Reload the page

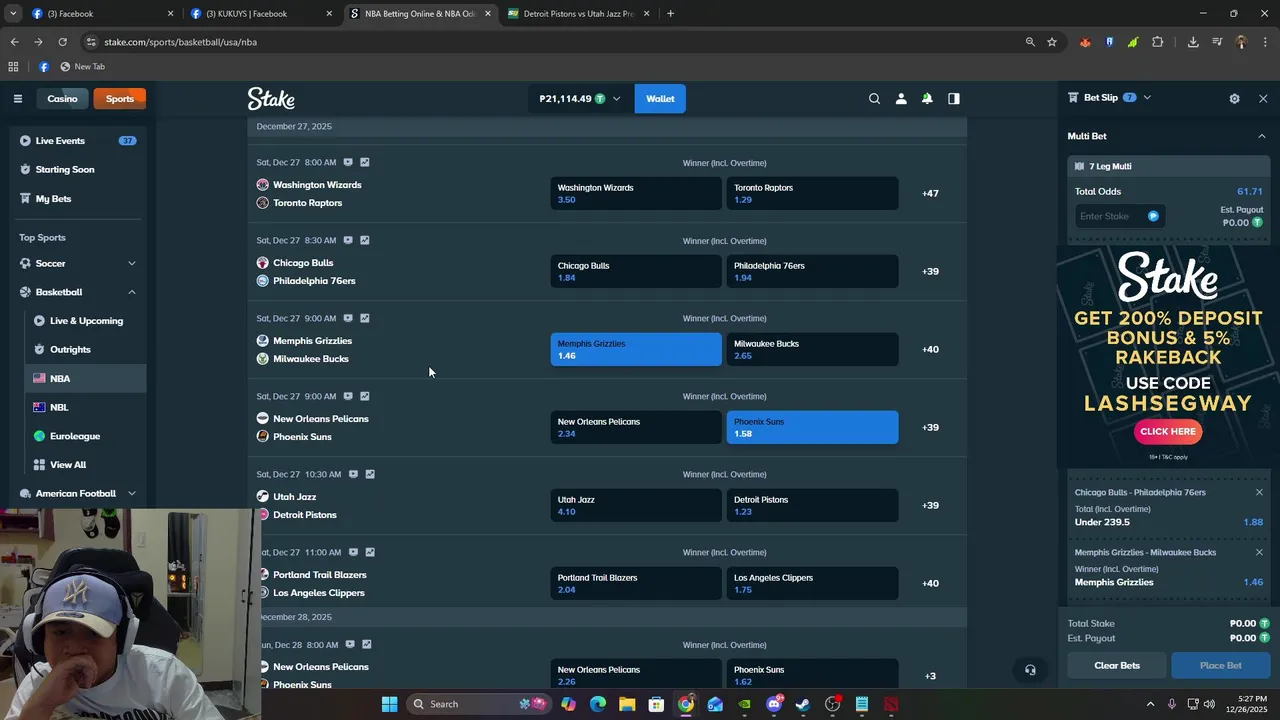click(x=62, y=42)
